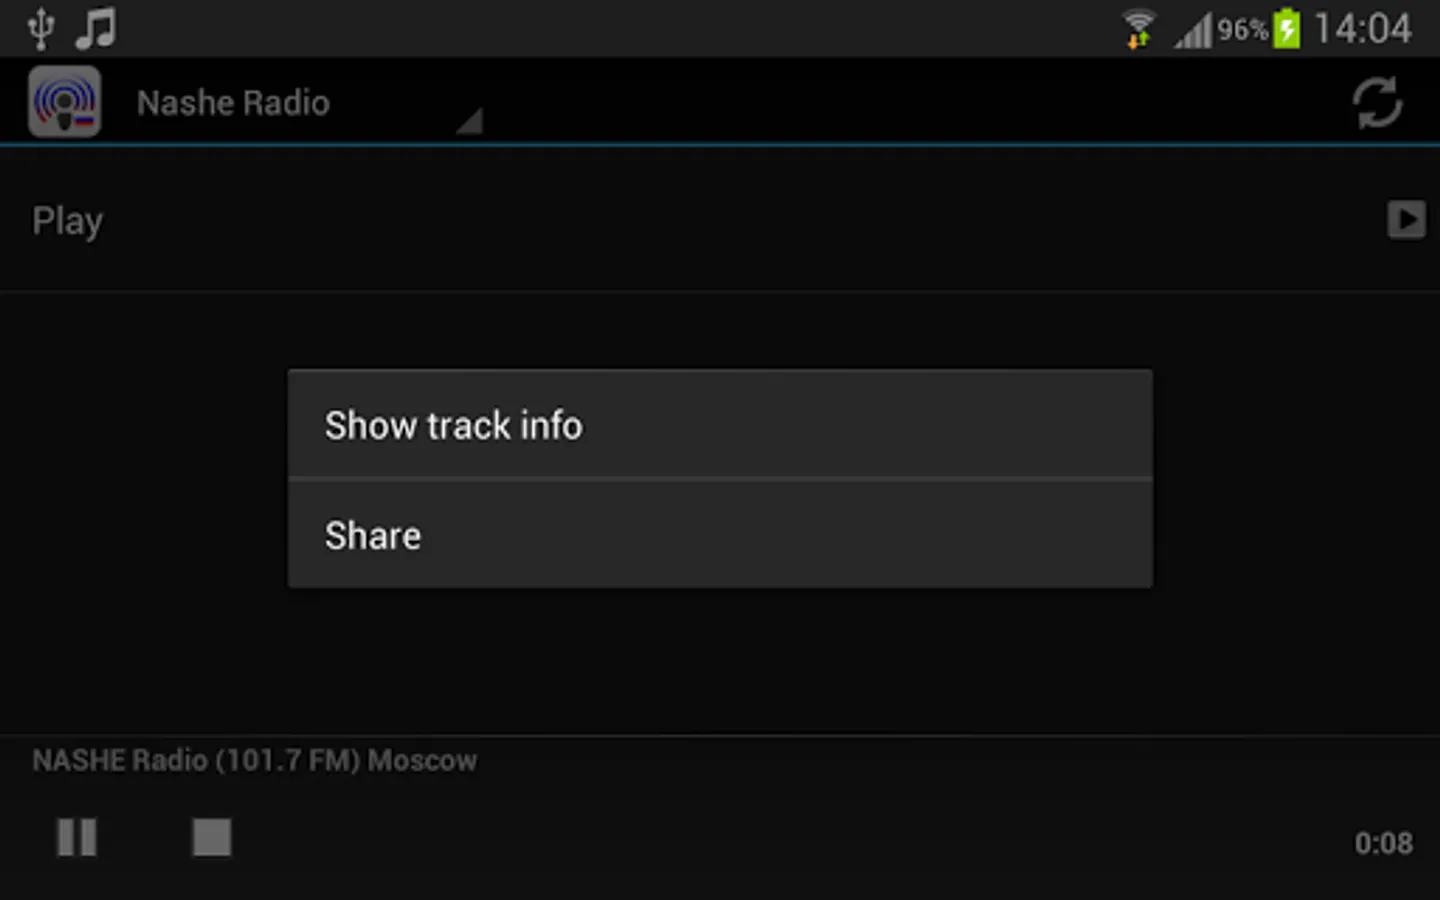This screenshot has width=1440, height=900.
Task: Tap the USB connection status icon
Action: 41,28
